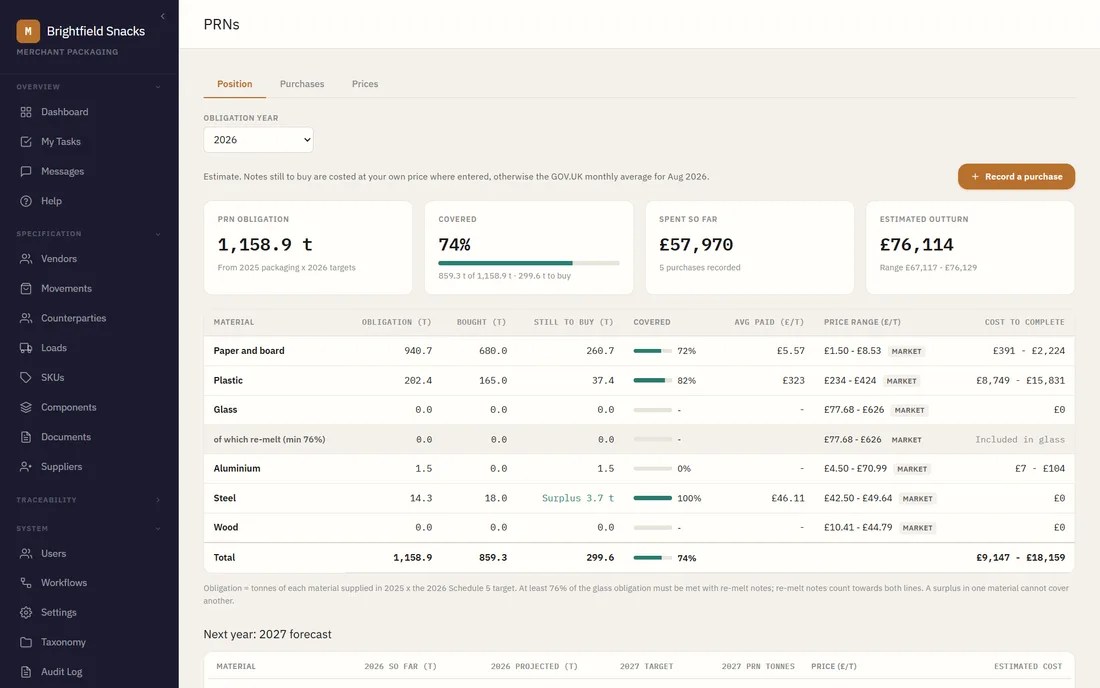The image size is (1100, 688).
Task: Click the Plastic row material name
Action: point(228,380)
